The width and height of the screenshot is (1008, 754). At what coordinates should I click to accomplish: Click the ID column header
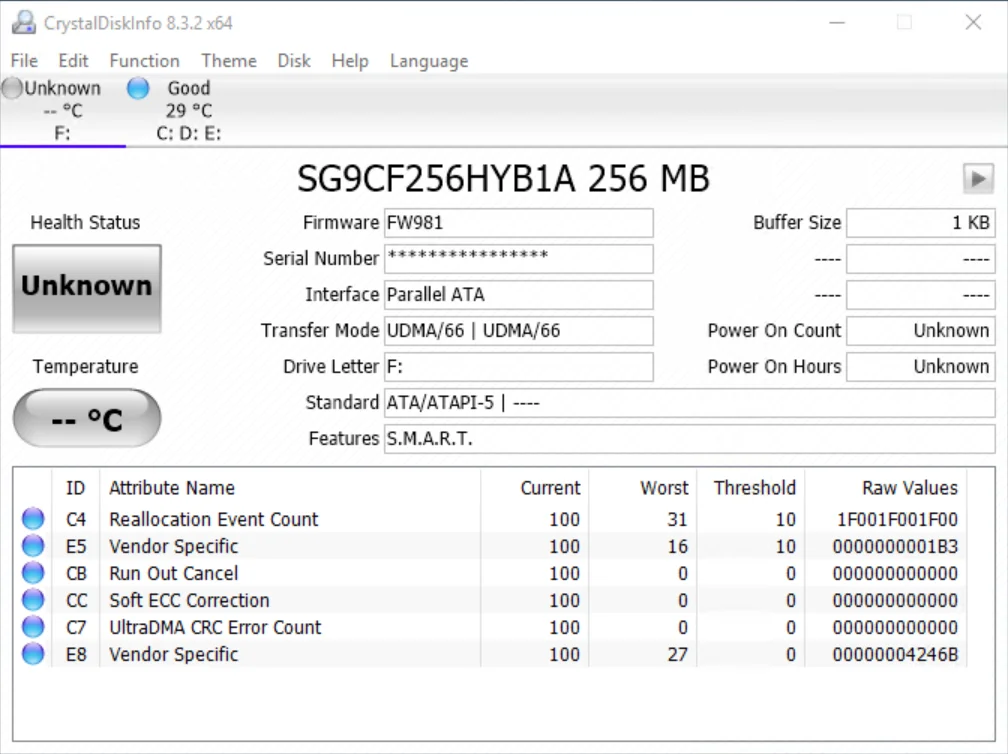pyautogui.click(x=75, y=488)
